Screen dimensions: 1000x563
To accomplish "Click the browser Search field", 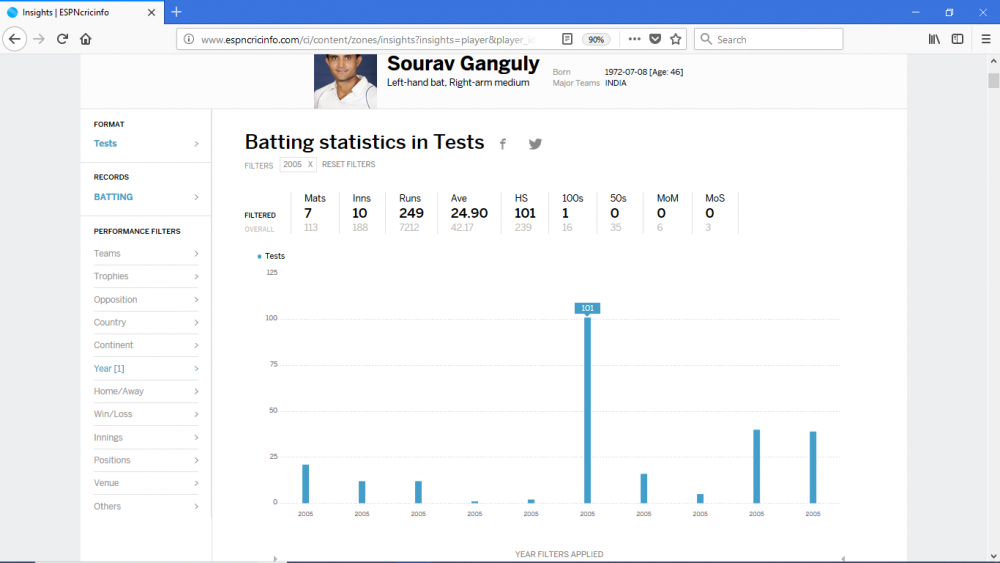I will 768,39.
